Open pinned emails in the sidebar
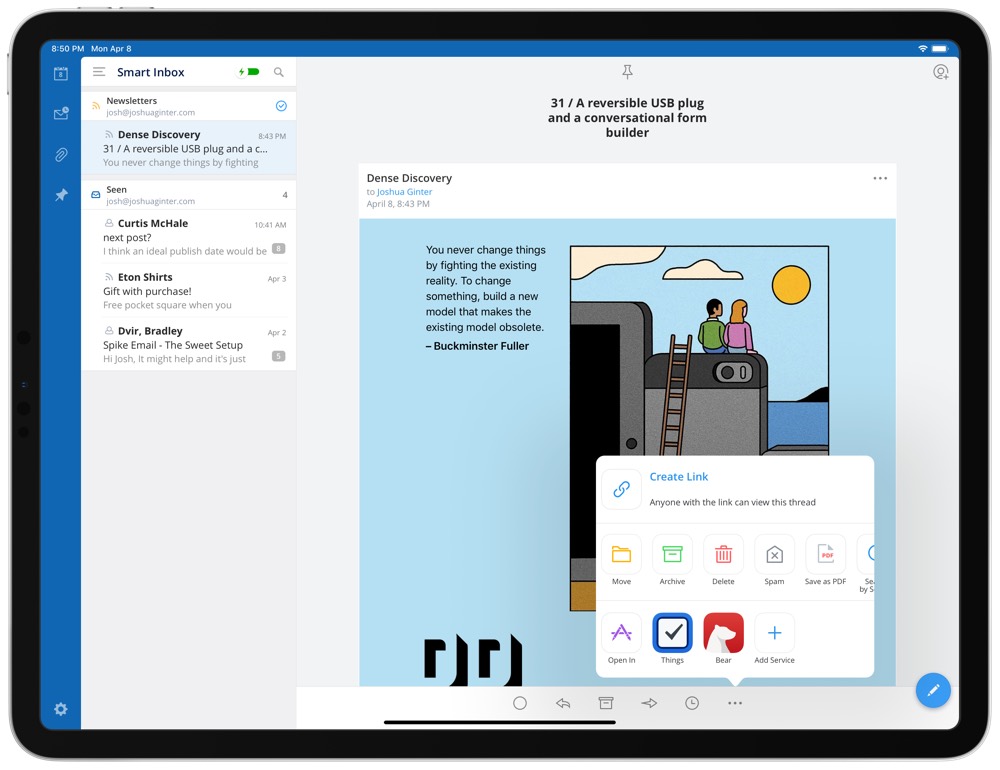 61,195
